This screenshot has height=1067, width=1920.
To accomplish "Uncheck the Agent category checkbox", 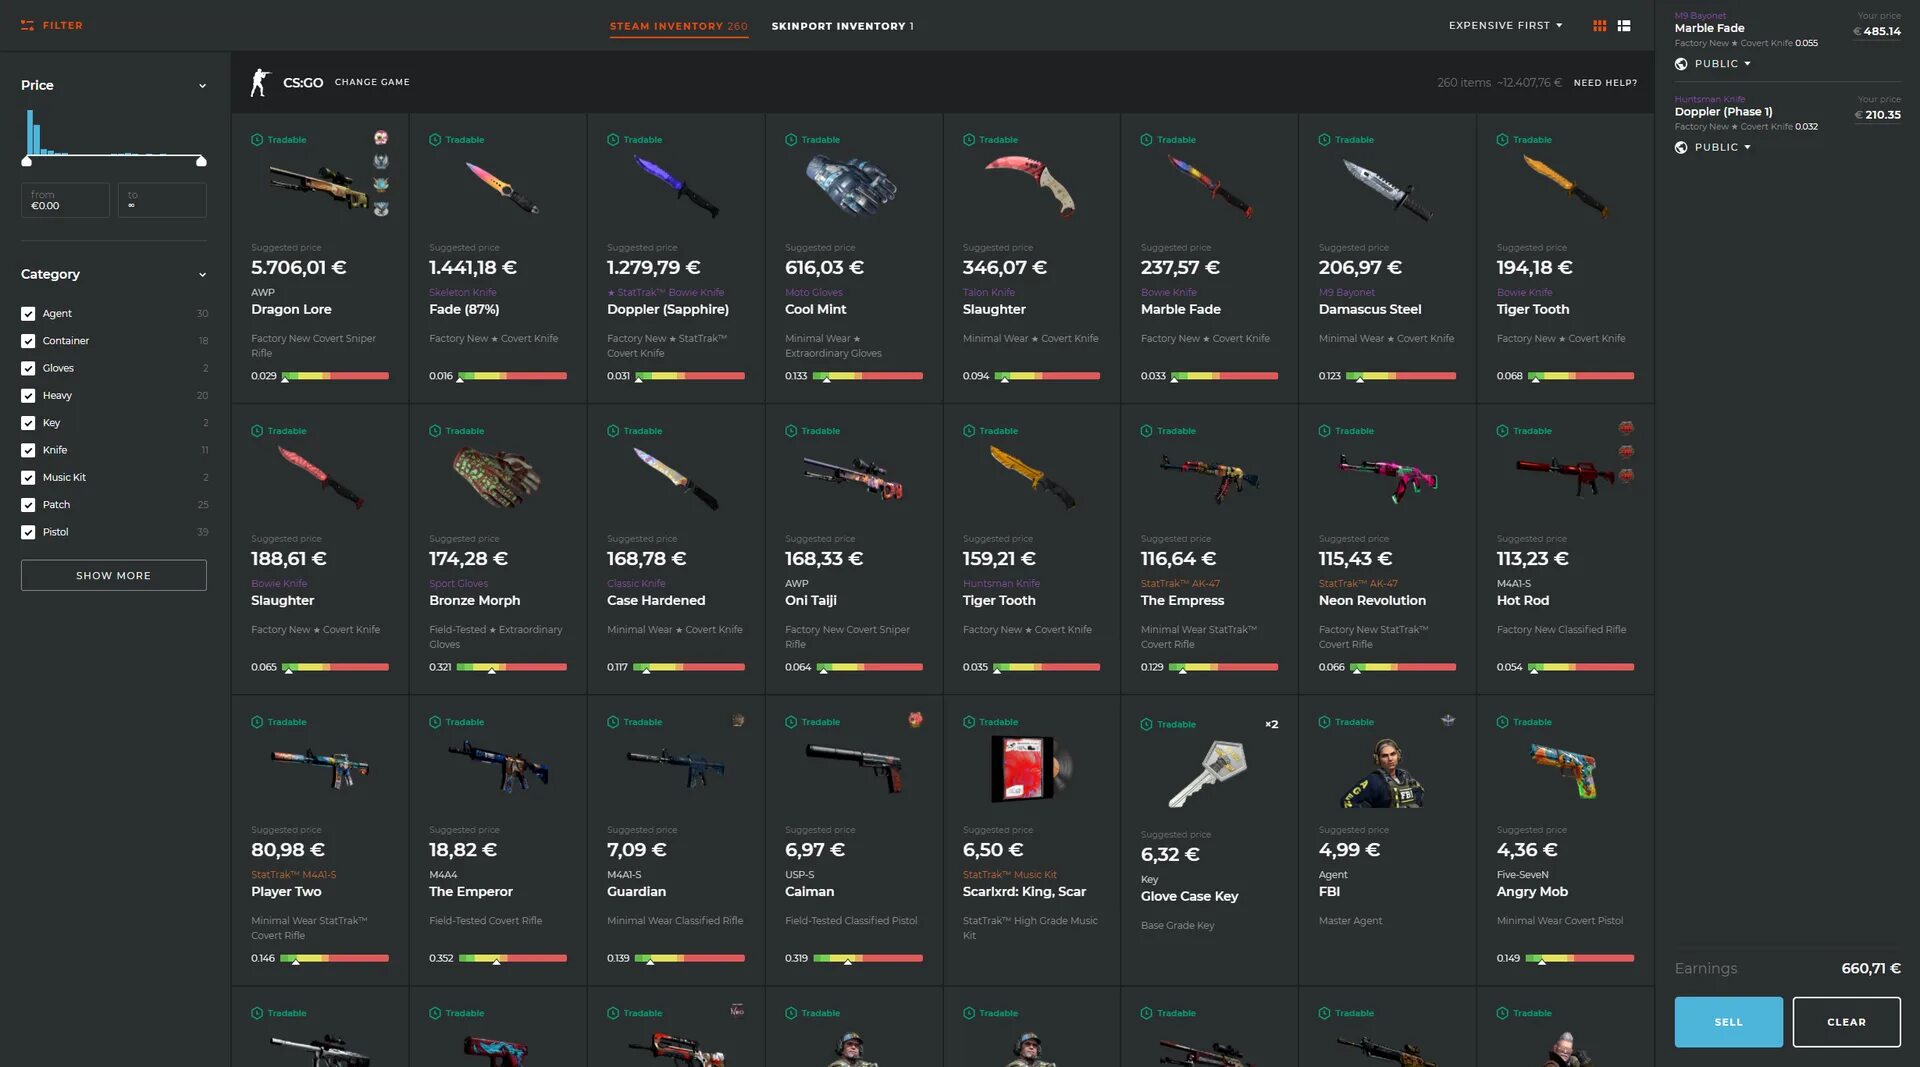I will point(28,314).
